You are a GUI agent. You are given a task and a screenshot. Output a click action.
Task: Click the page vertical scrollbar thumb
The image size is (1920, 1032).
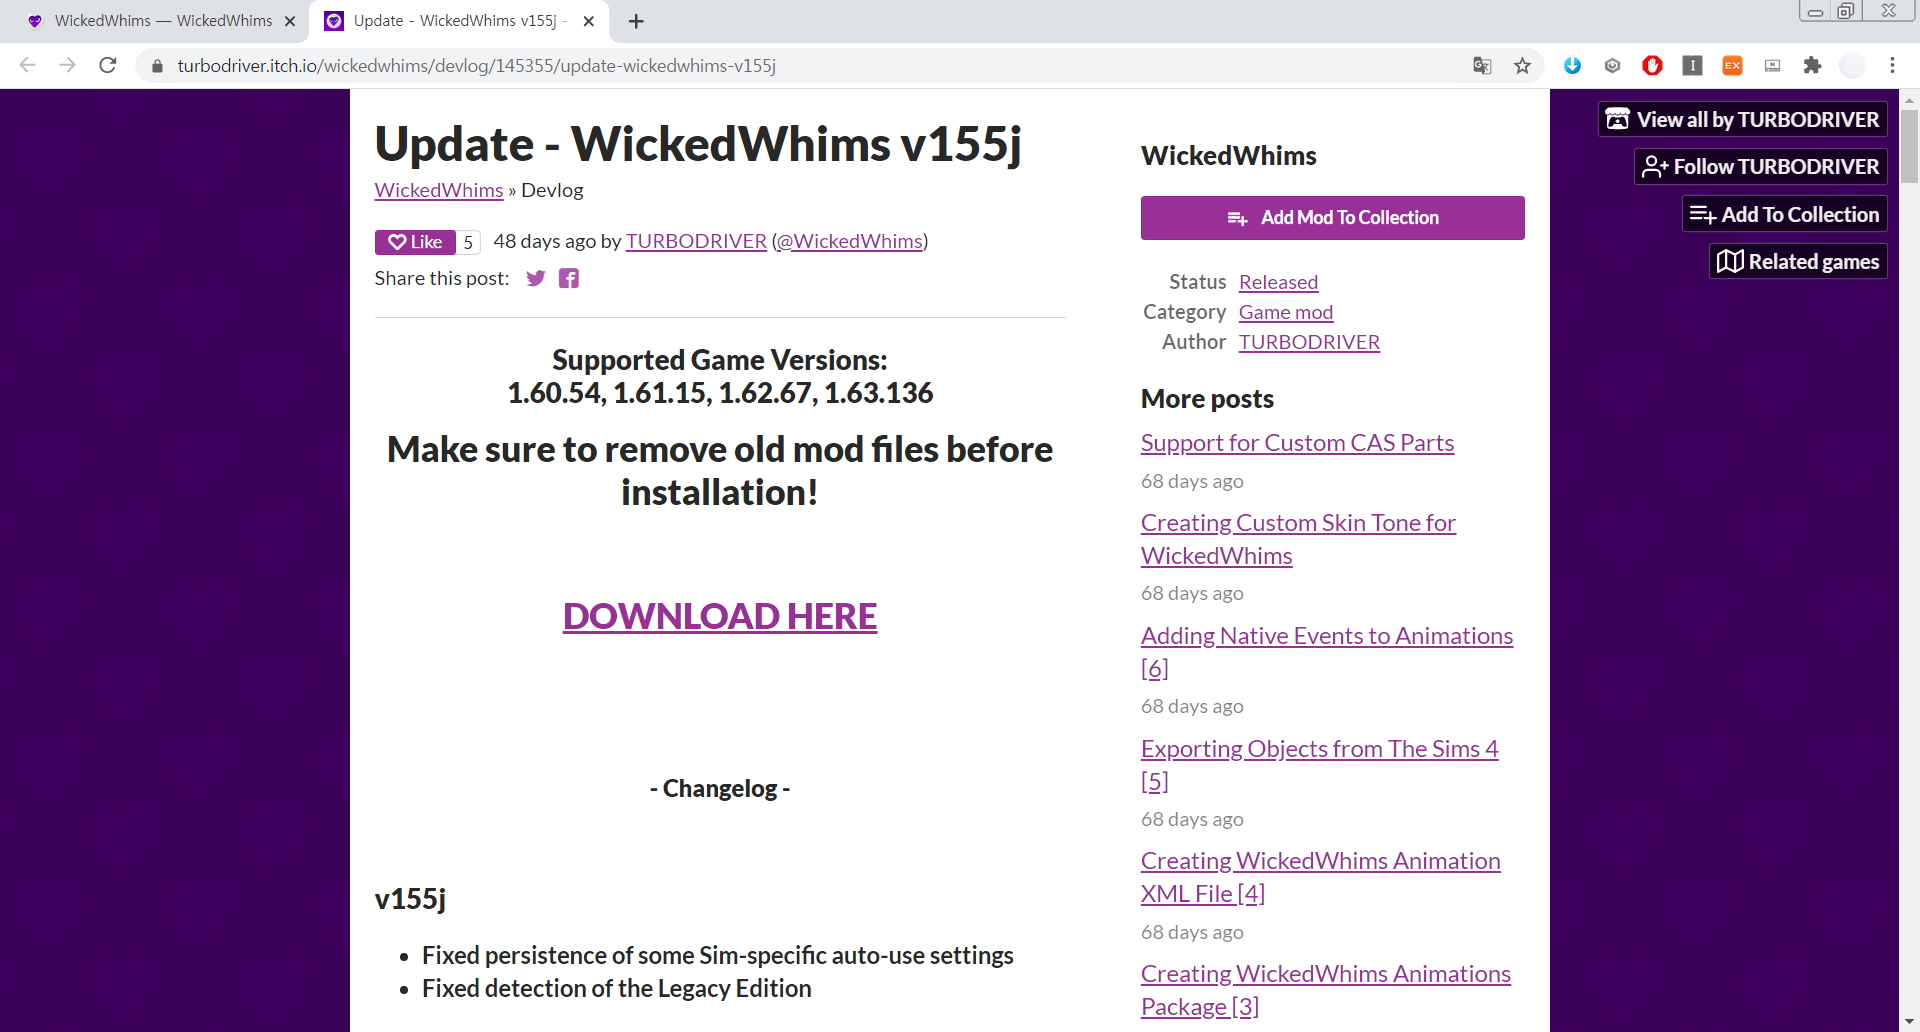click(x=1910, y=146)
